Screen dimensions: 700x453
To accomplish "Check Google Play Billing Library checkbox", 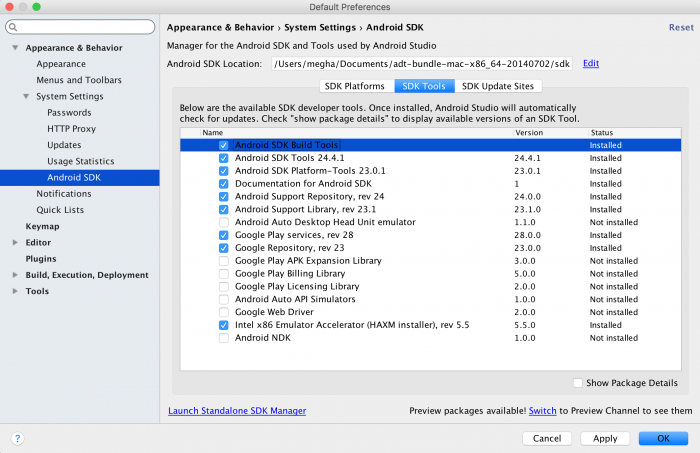I will (x=224, y=274).
